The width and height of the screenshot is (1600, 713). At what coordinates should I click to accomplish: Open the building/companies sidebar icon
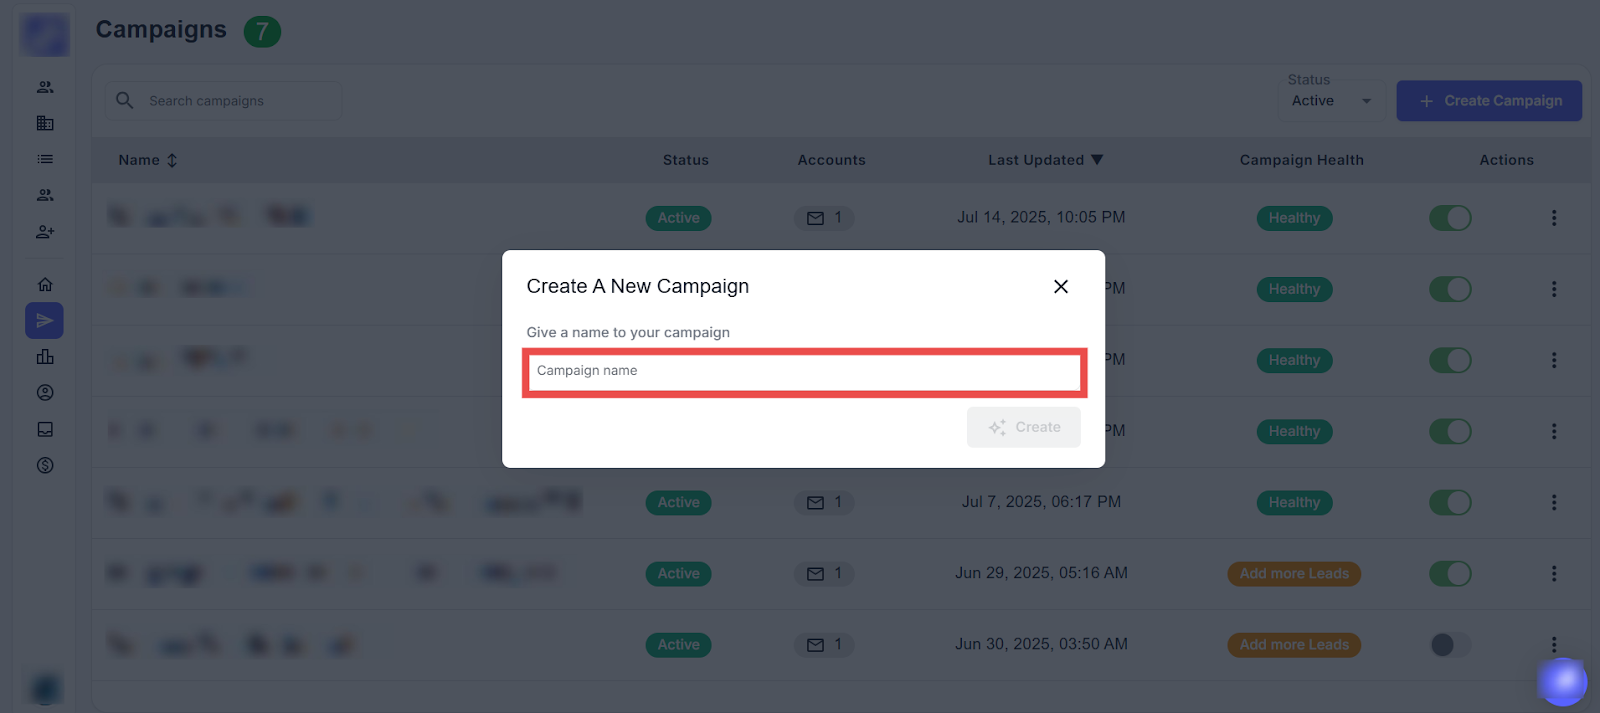coord(45,123)
